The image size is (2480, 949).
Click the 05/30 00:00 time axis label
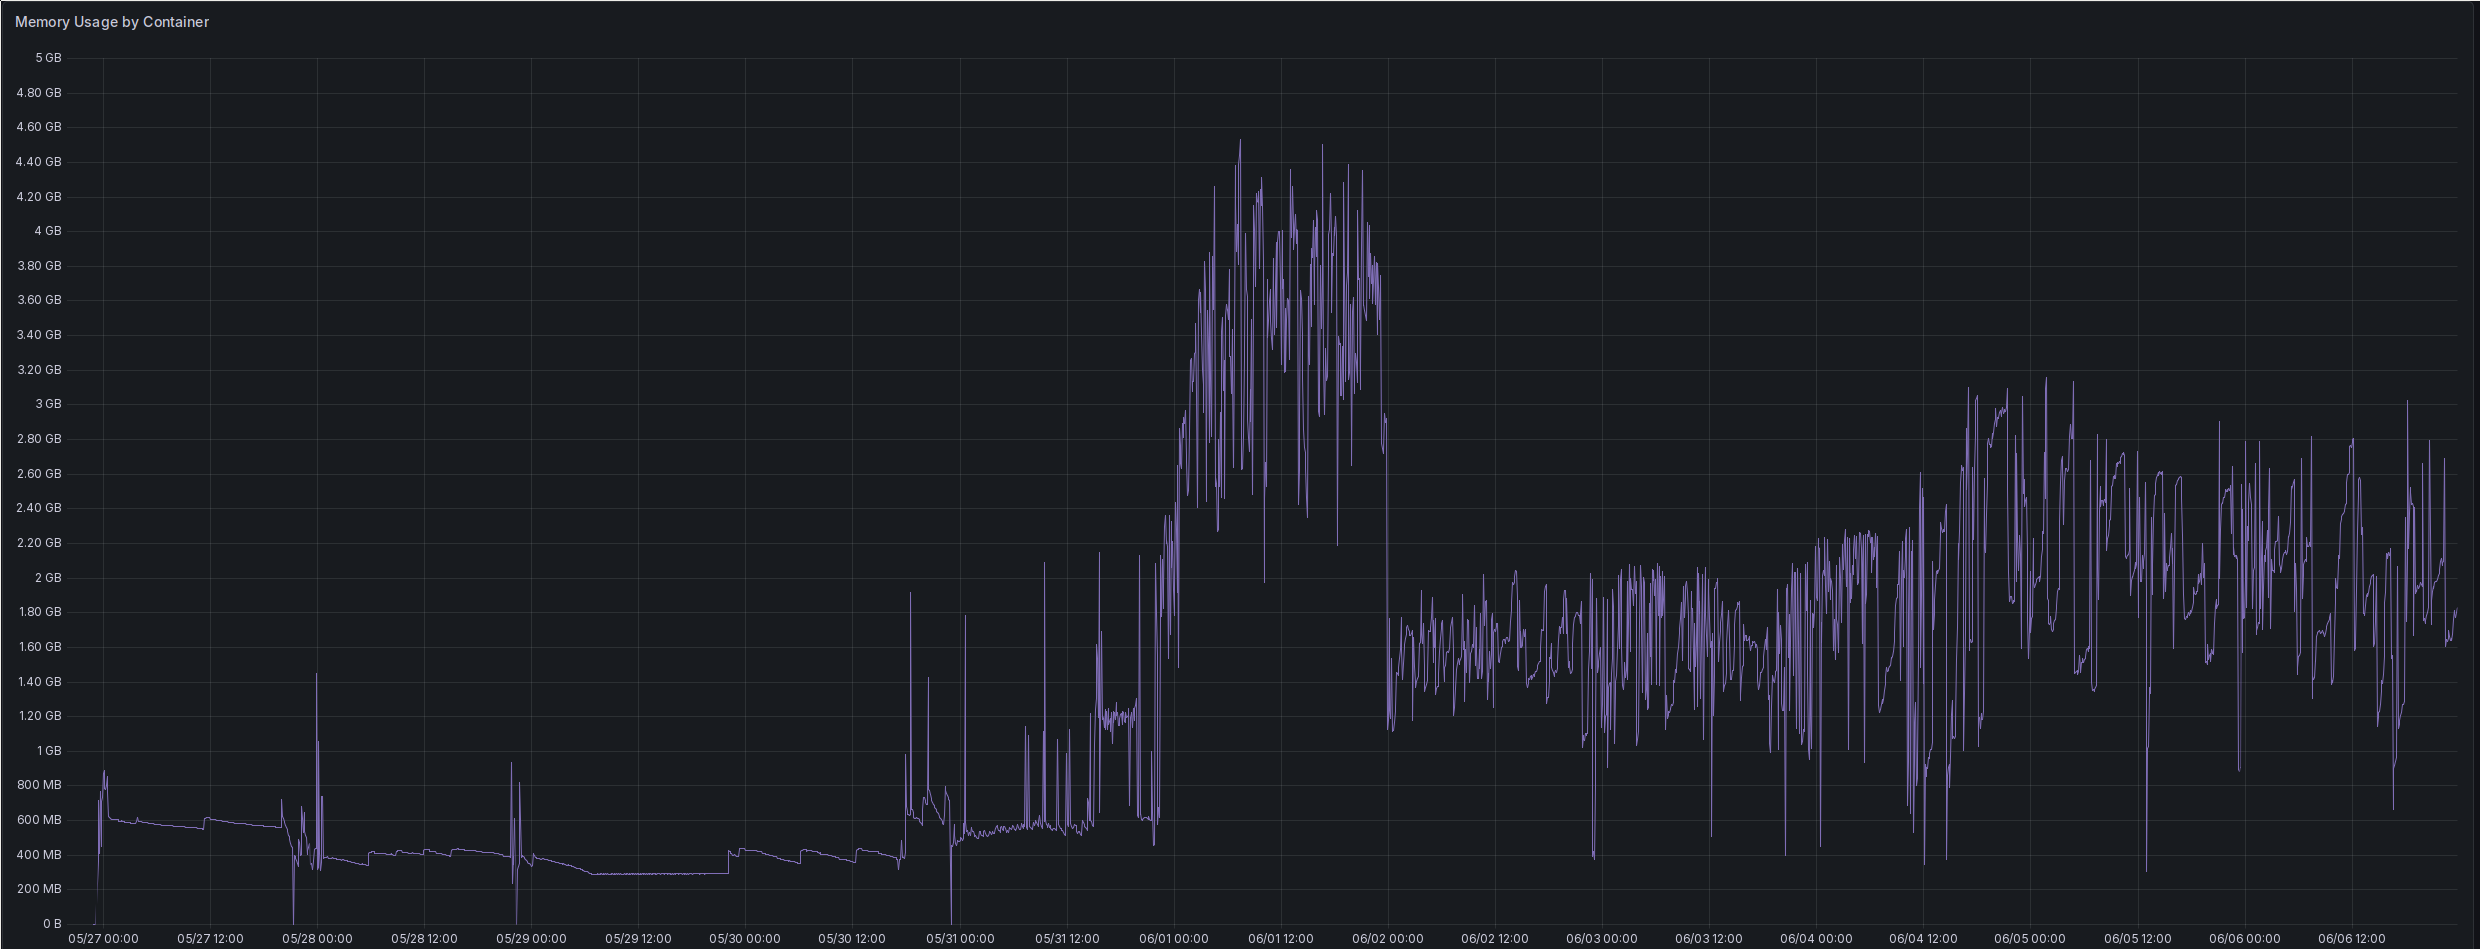tap(745, 939)
